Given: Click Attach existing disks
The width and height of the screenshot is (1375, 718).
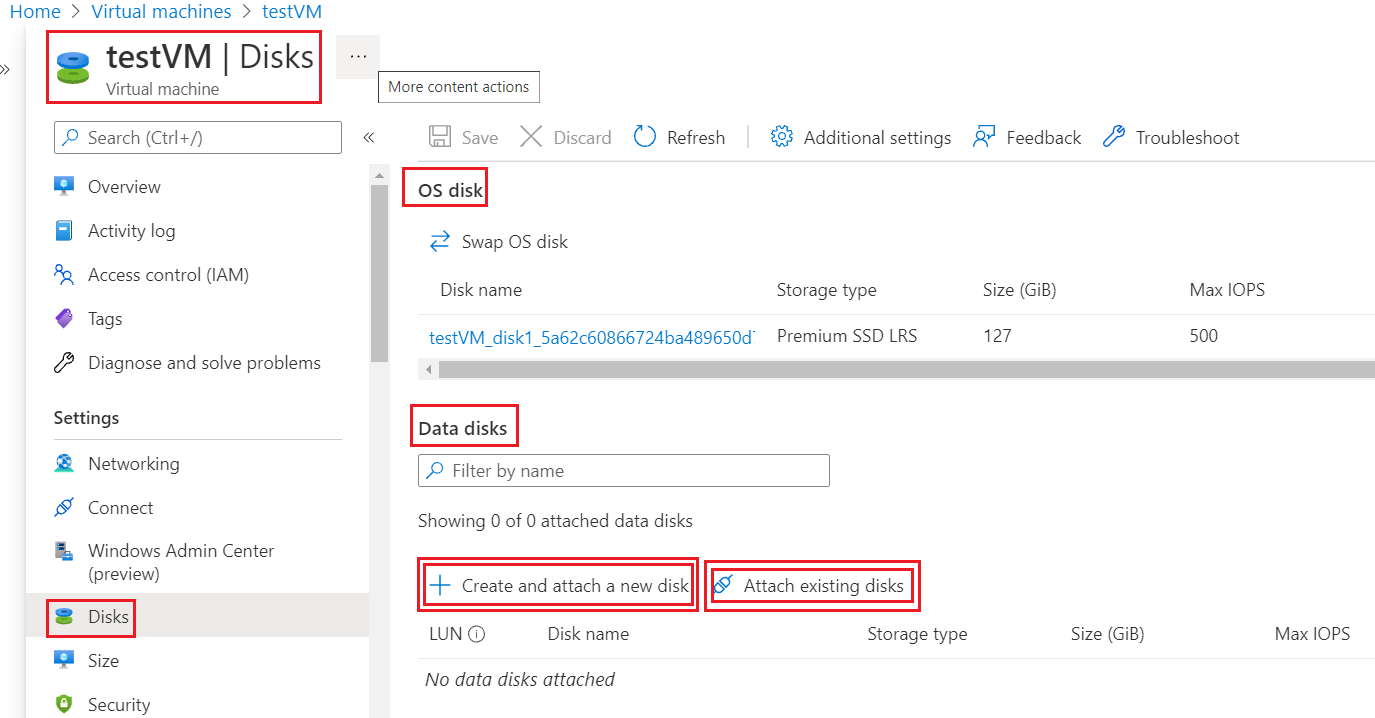Looking at the screenshot, I should tap(809, 586).
